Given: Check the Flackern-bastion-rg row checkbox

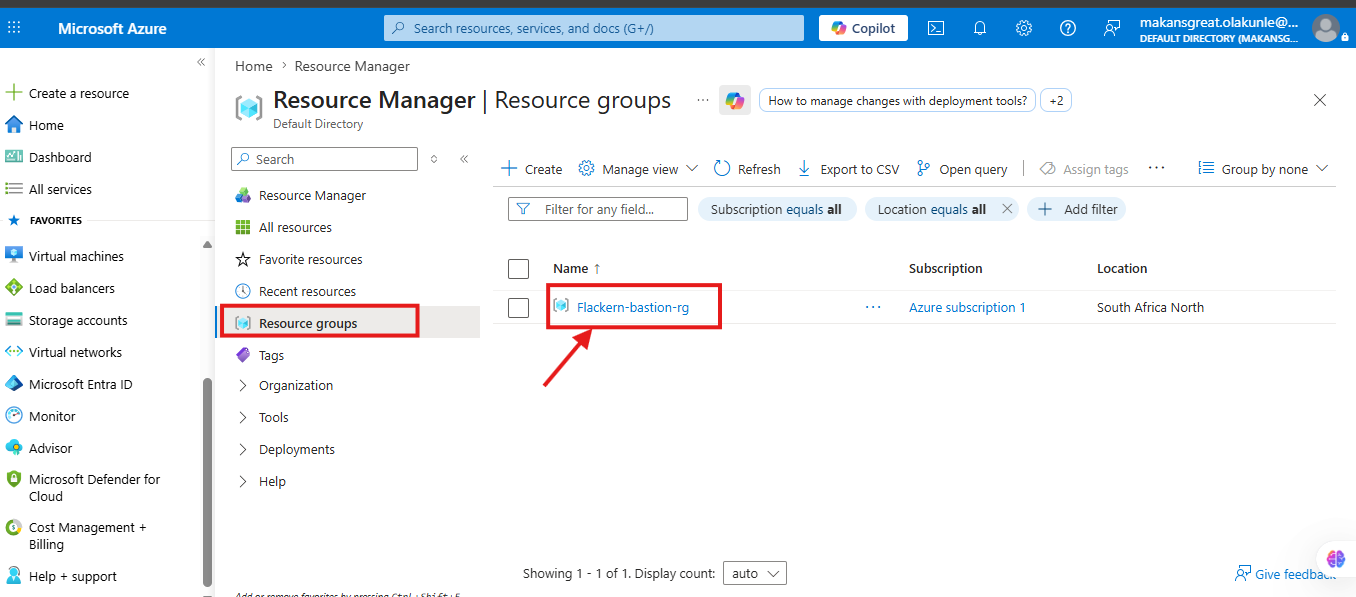Looking at the screenshot, I should tap(518, 308).
